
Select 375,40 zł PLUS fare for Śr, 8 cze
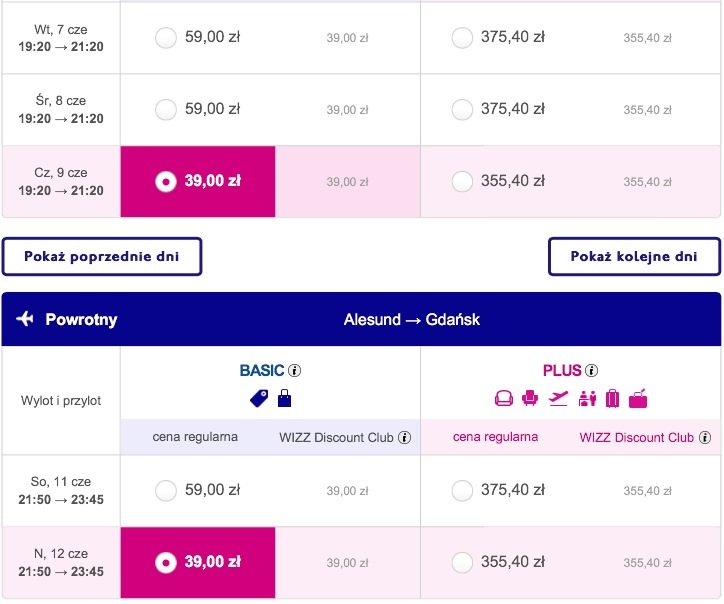click(462, 109)
